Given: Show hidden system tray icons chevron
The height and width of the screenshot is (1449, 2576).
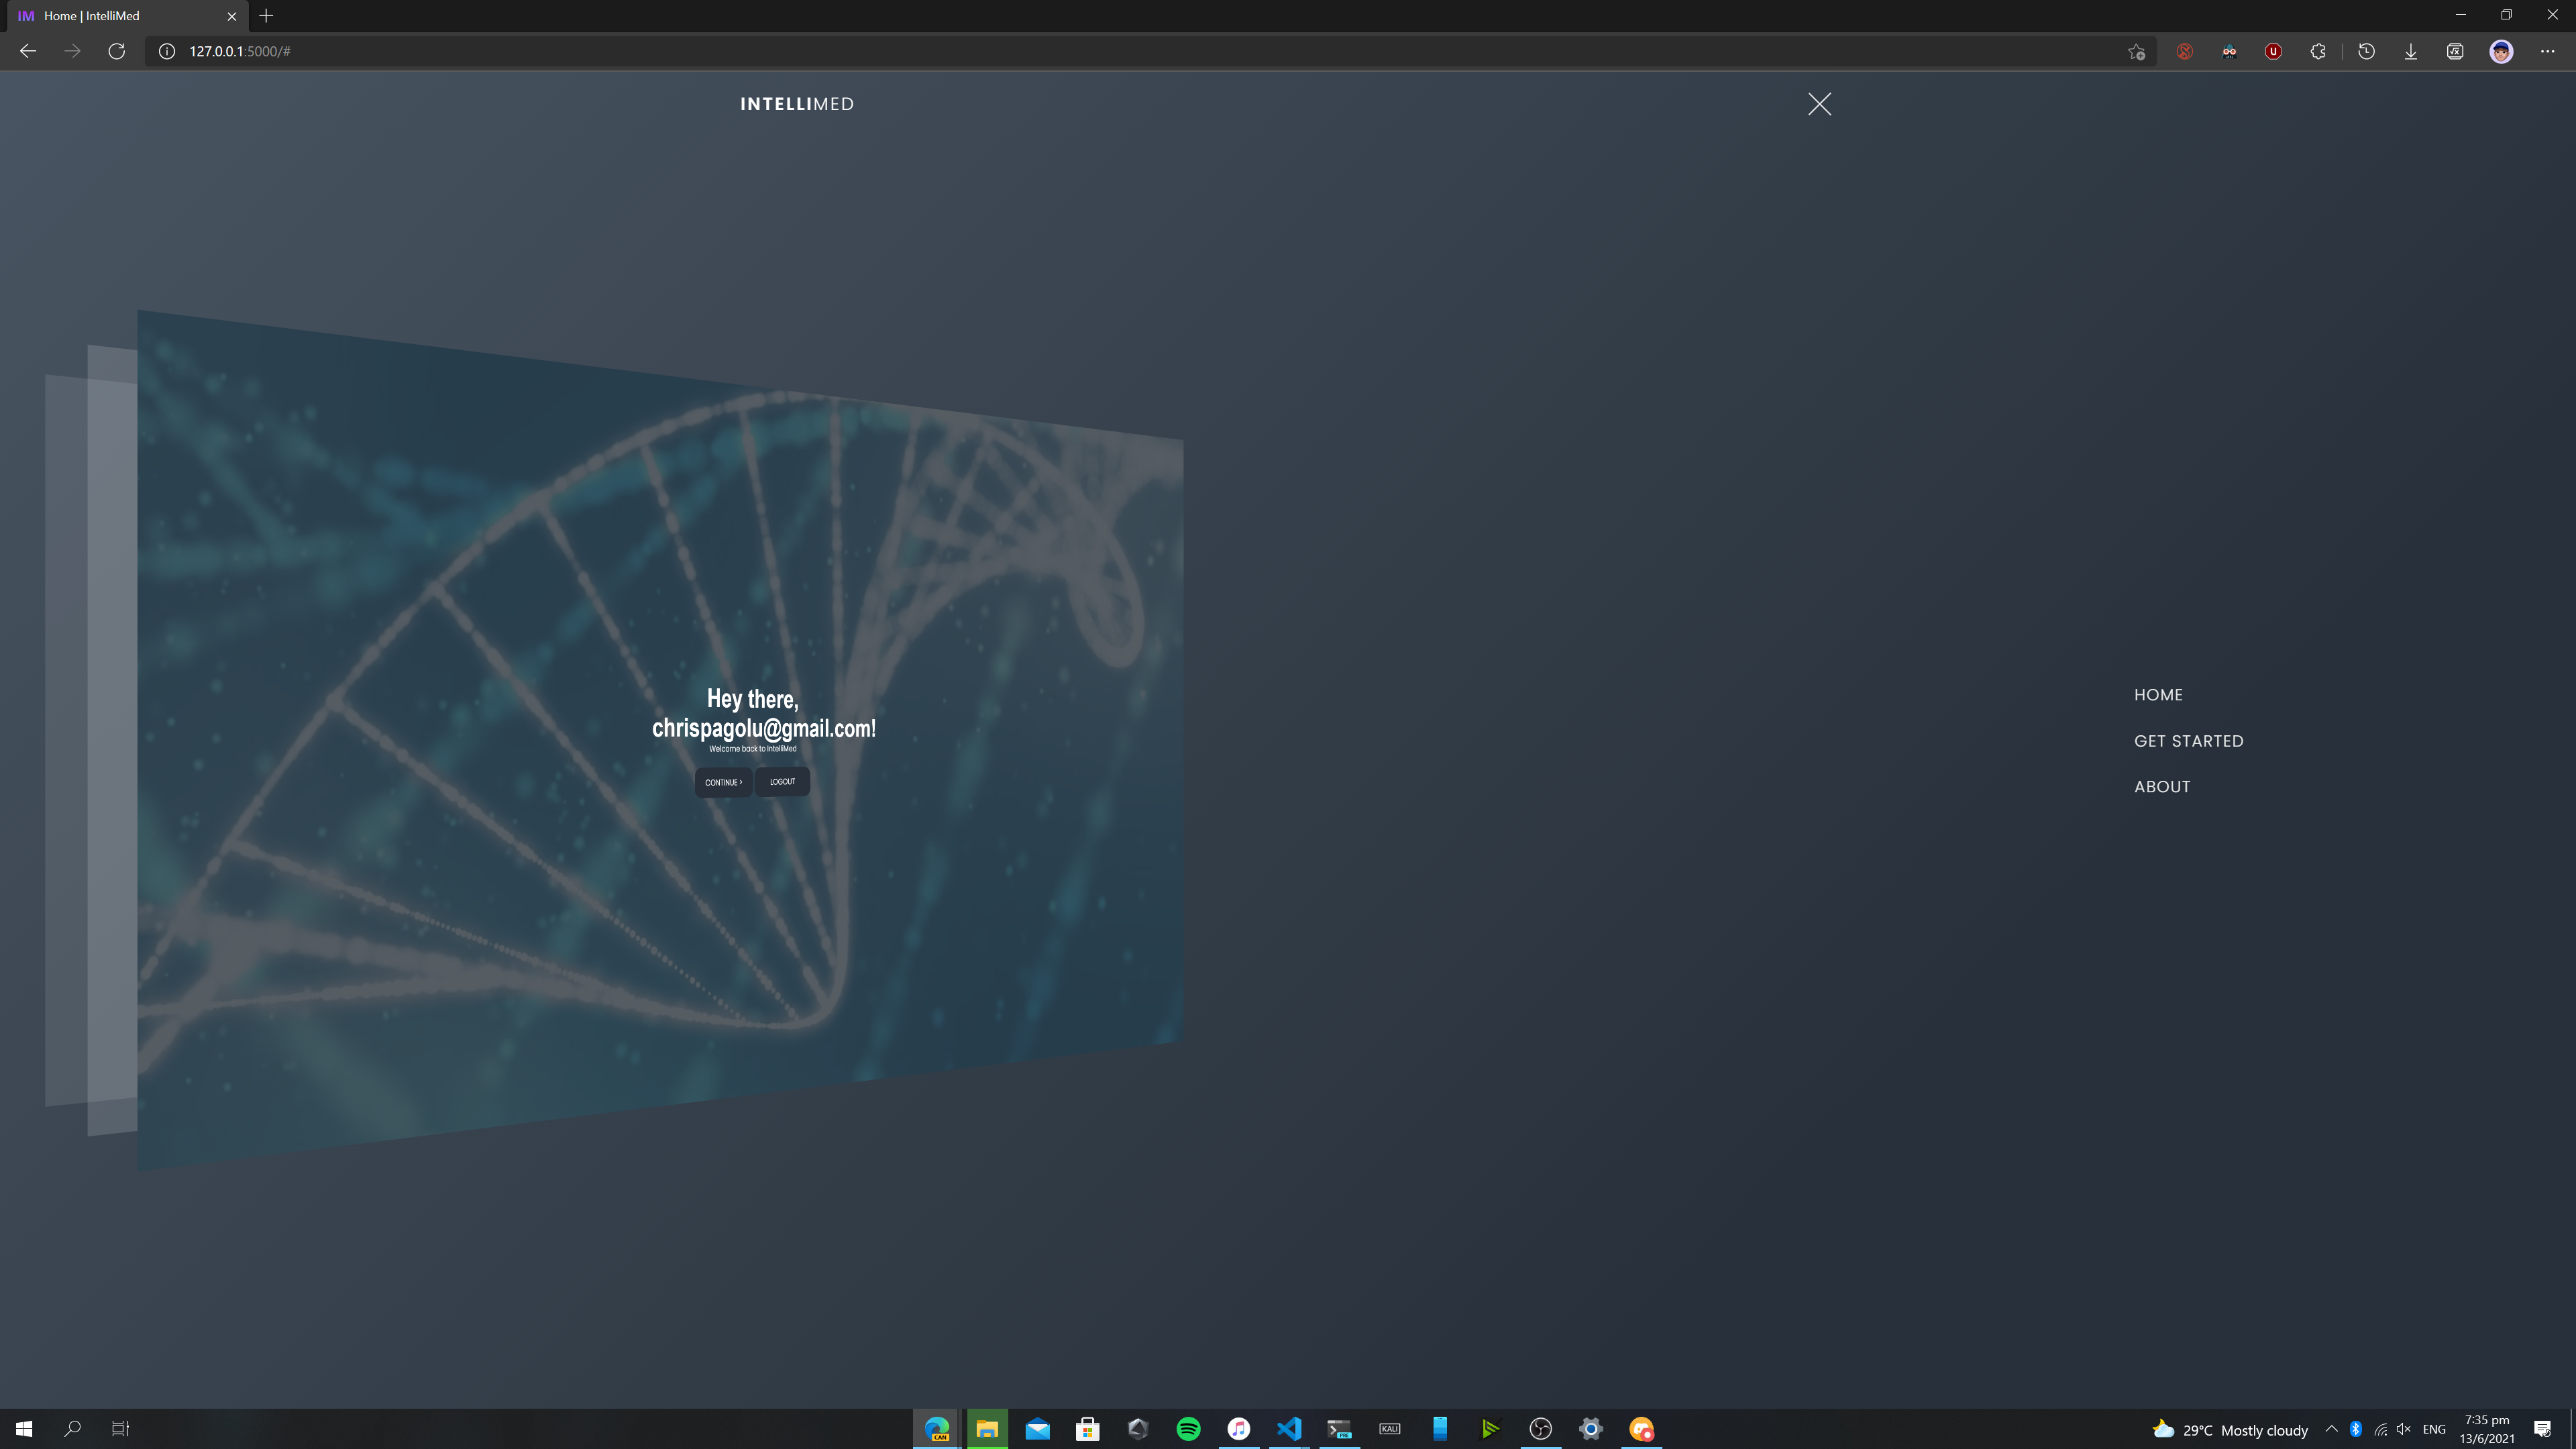Looking at the screenshot, I should click(x=2331, y=1429).
